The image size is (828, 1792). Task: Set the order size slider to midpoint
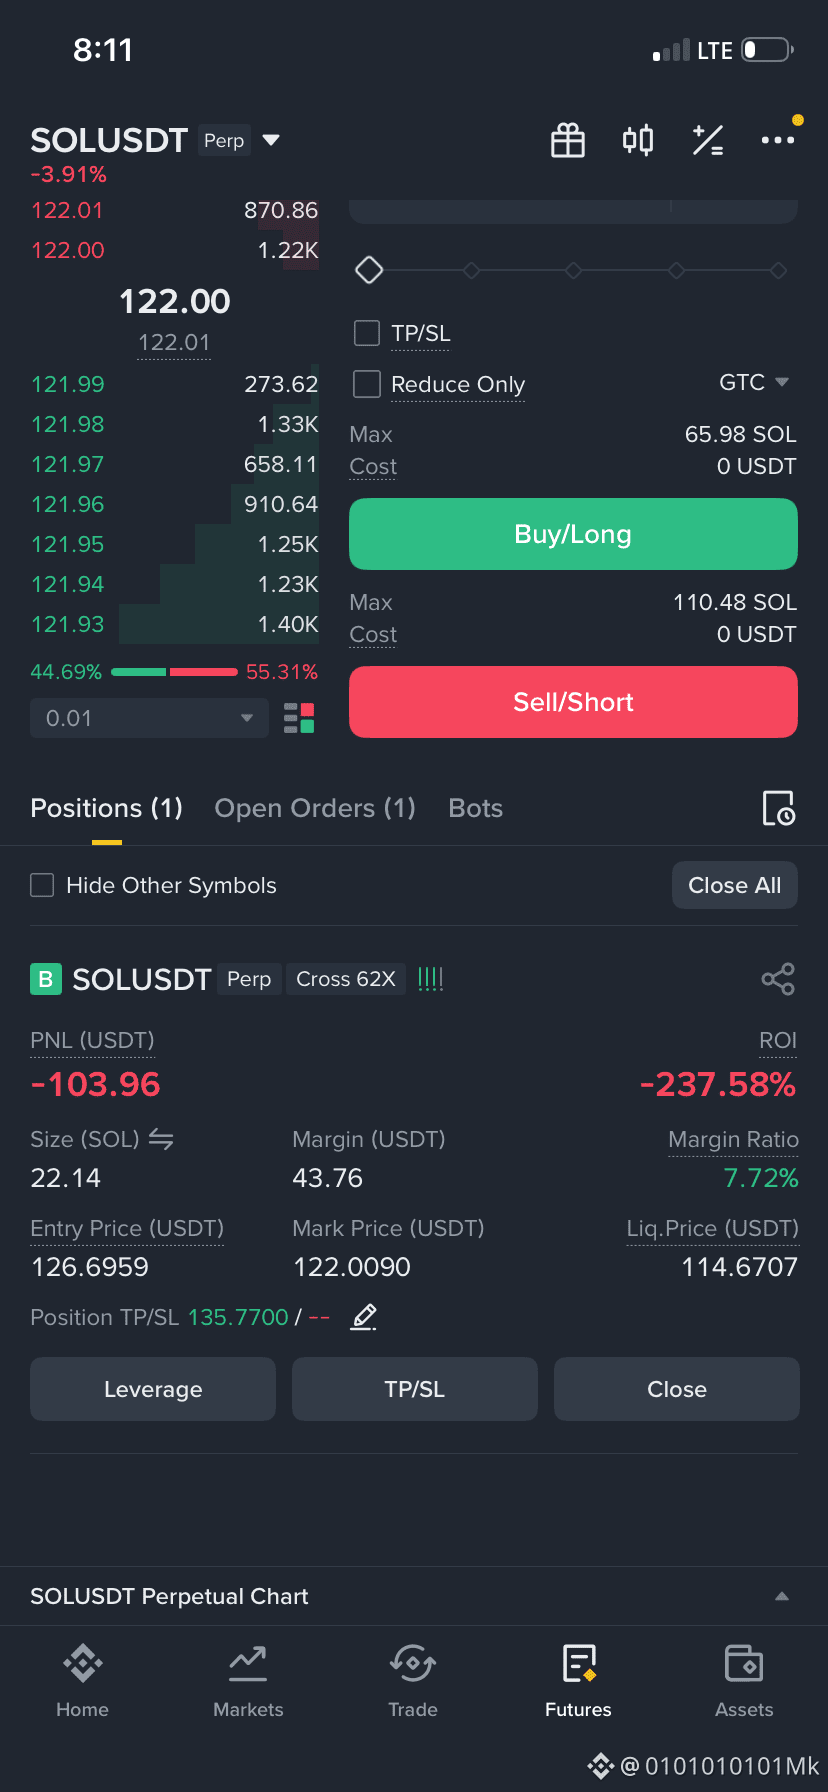tap(573, 270)
